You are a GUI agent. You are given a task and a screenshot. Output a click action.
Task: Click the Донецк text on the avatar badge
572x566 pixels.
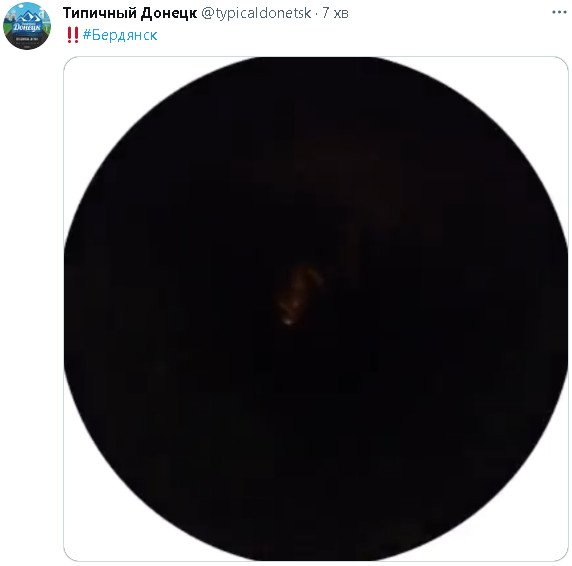tap(27, 27)
